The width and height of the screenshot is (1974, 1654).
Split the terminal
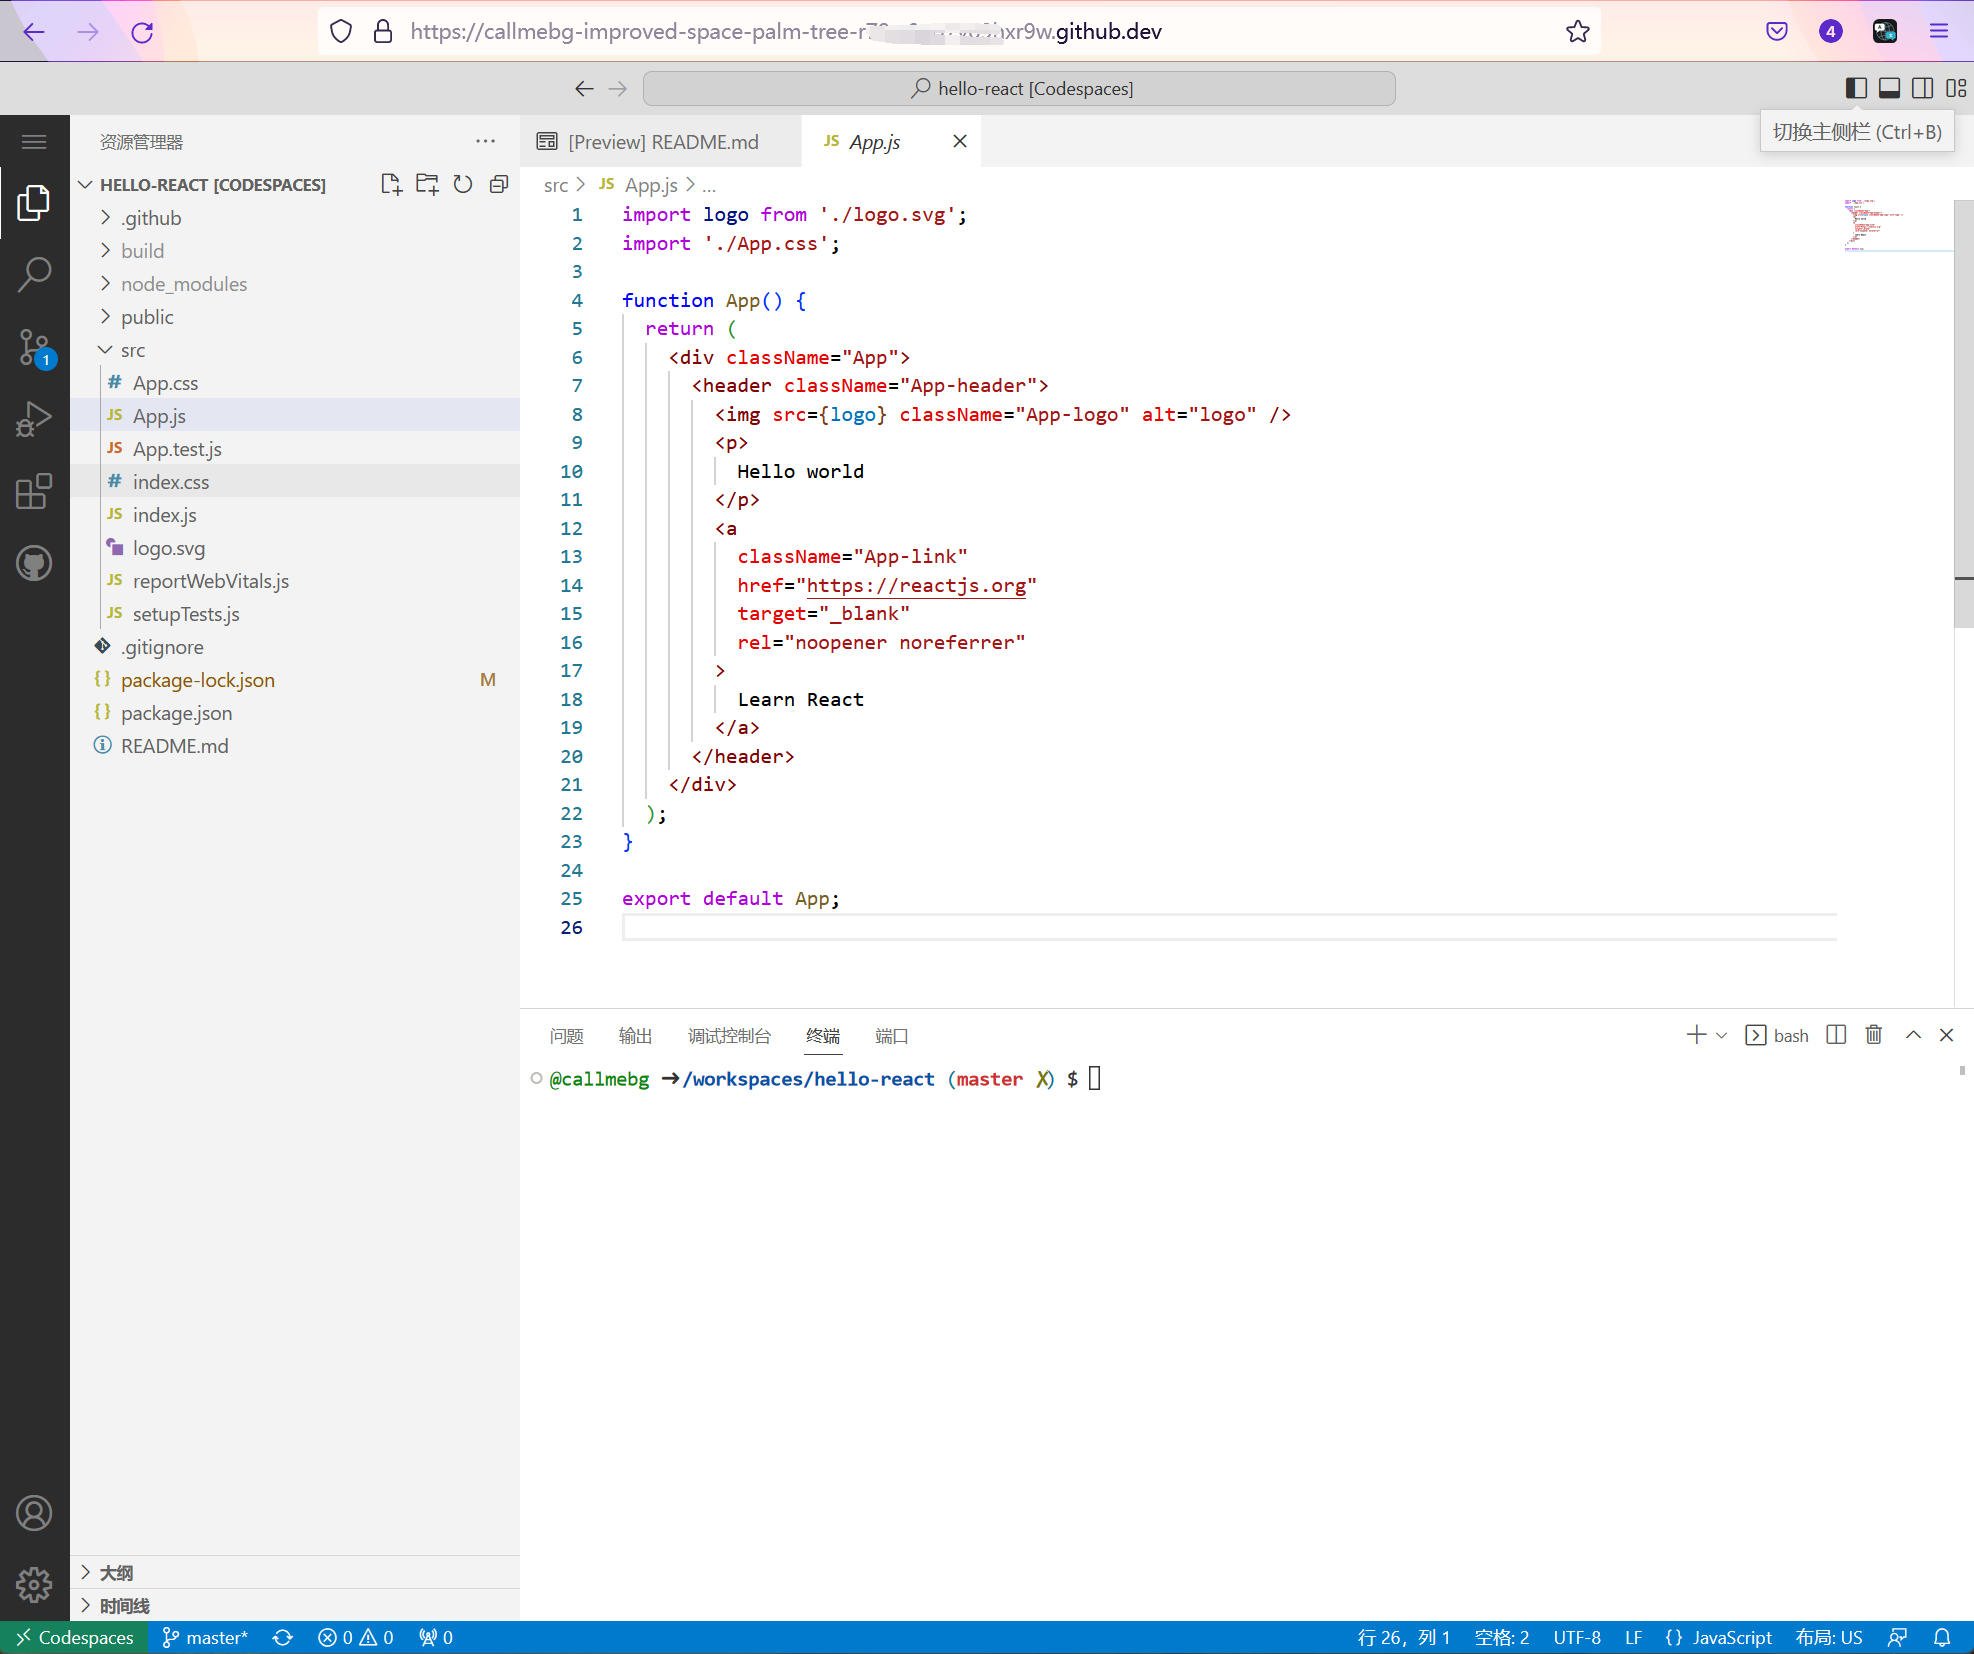tap(1836, 1035)
